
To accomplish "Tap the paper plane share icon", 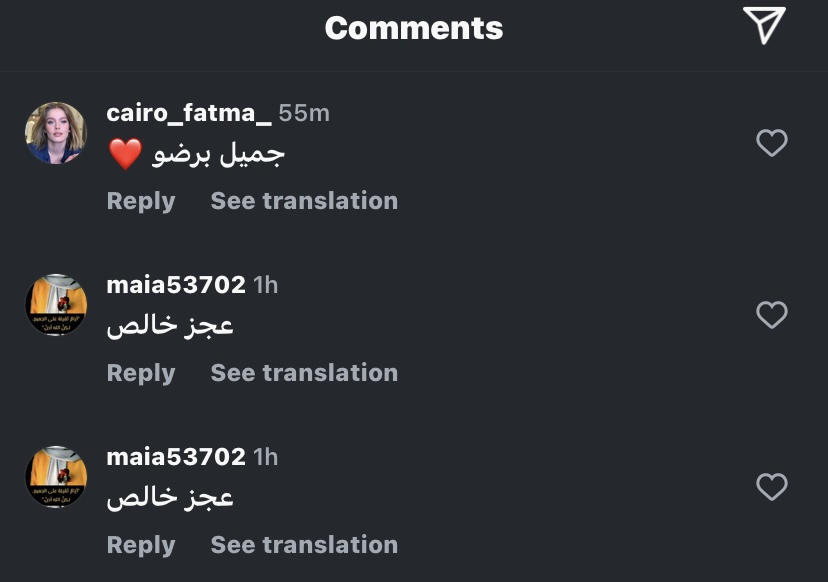I will pos(765,25).
